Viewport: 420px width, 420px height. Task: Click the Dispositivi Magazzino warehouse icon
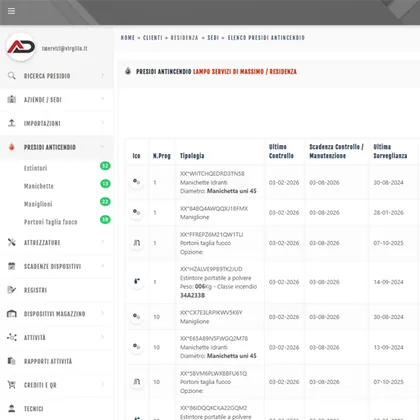tap(12, 314)
